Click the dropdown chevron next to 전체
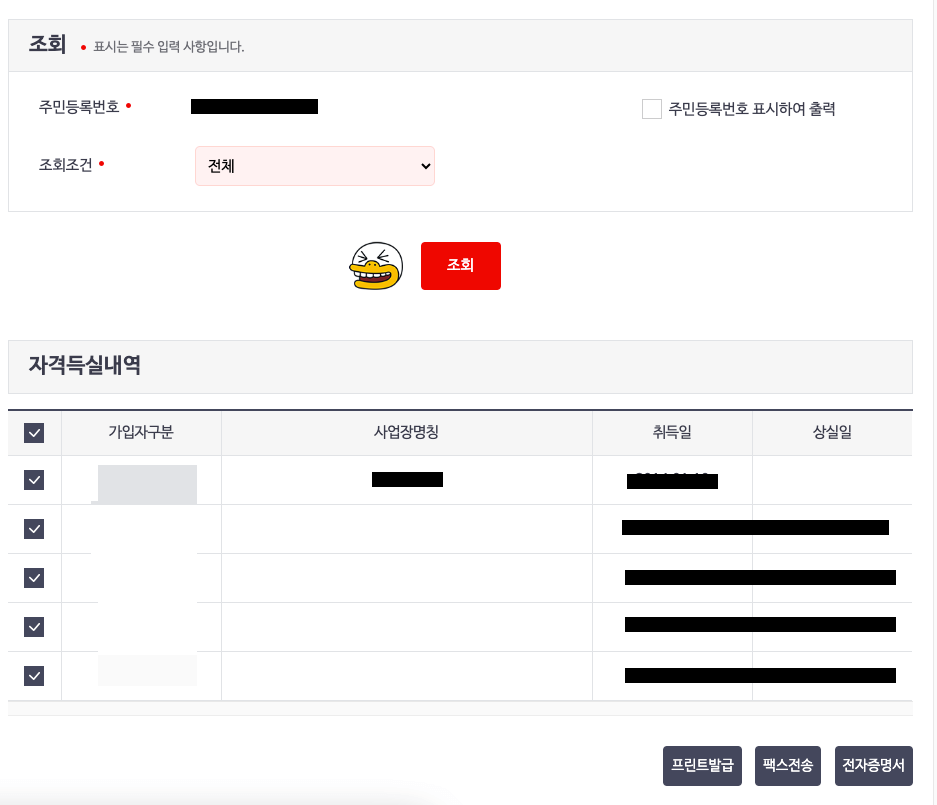 coord(424,166)
